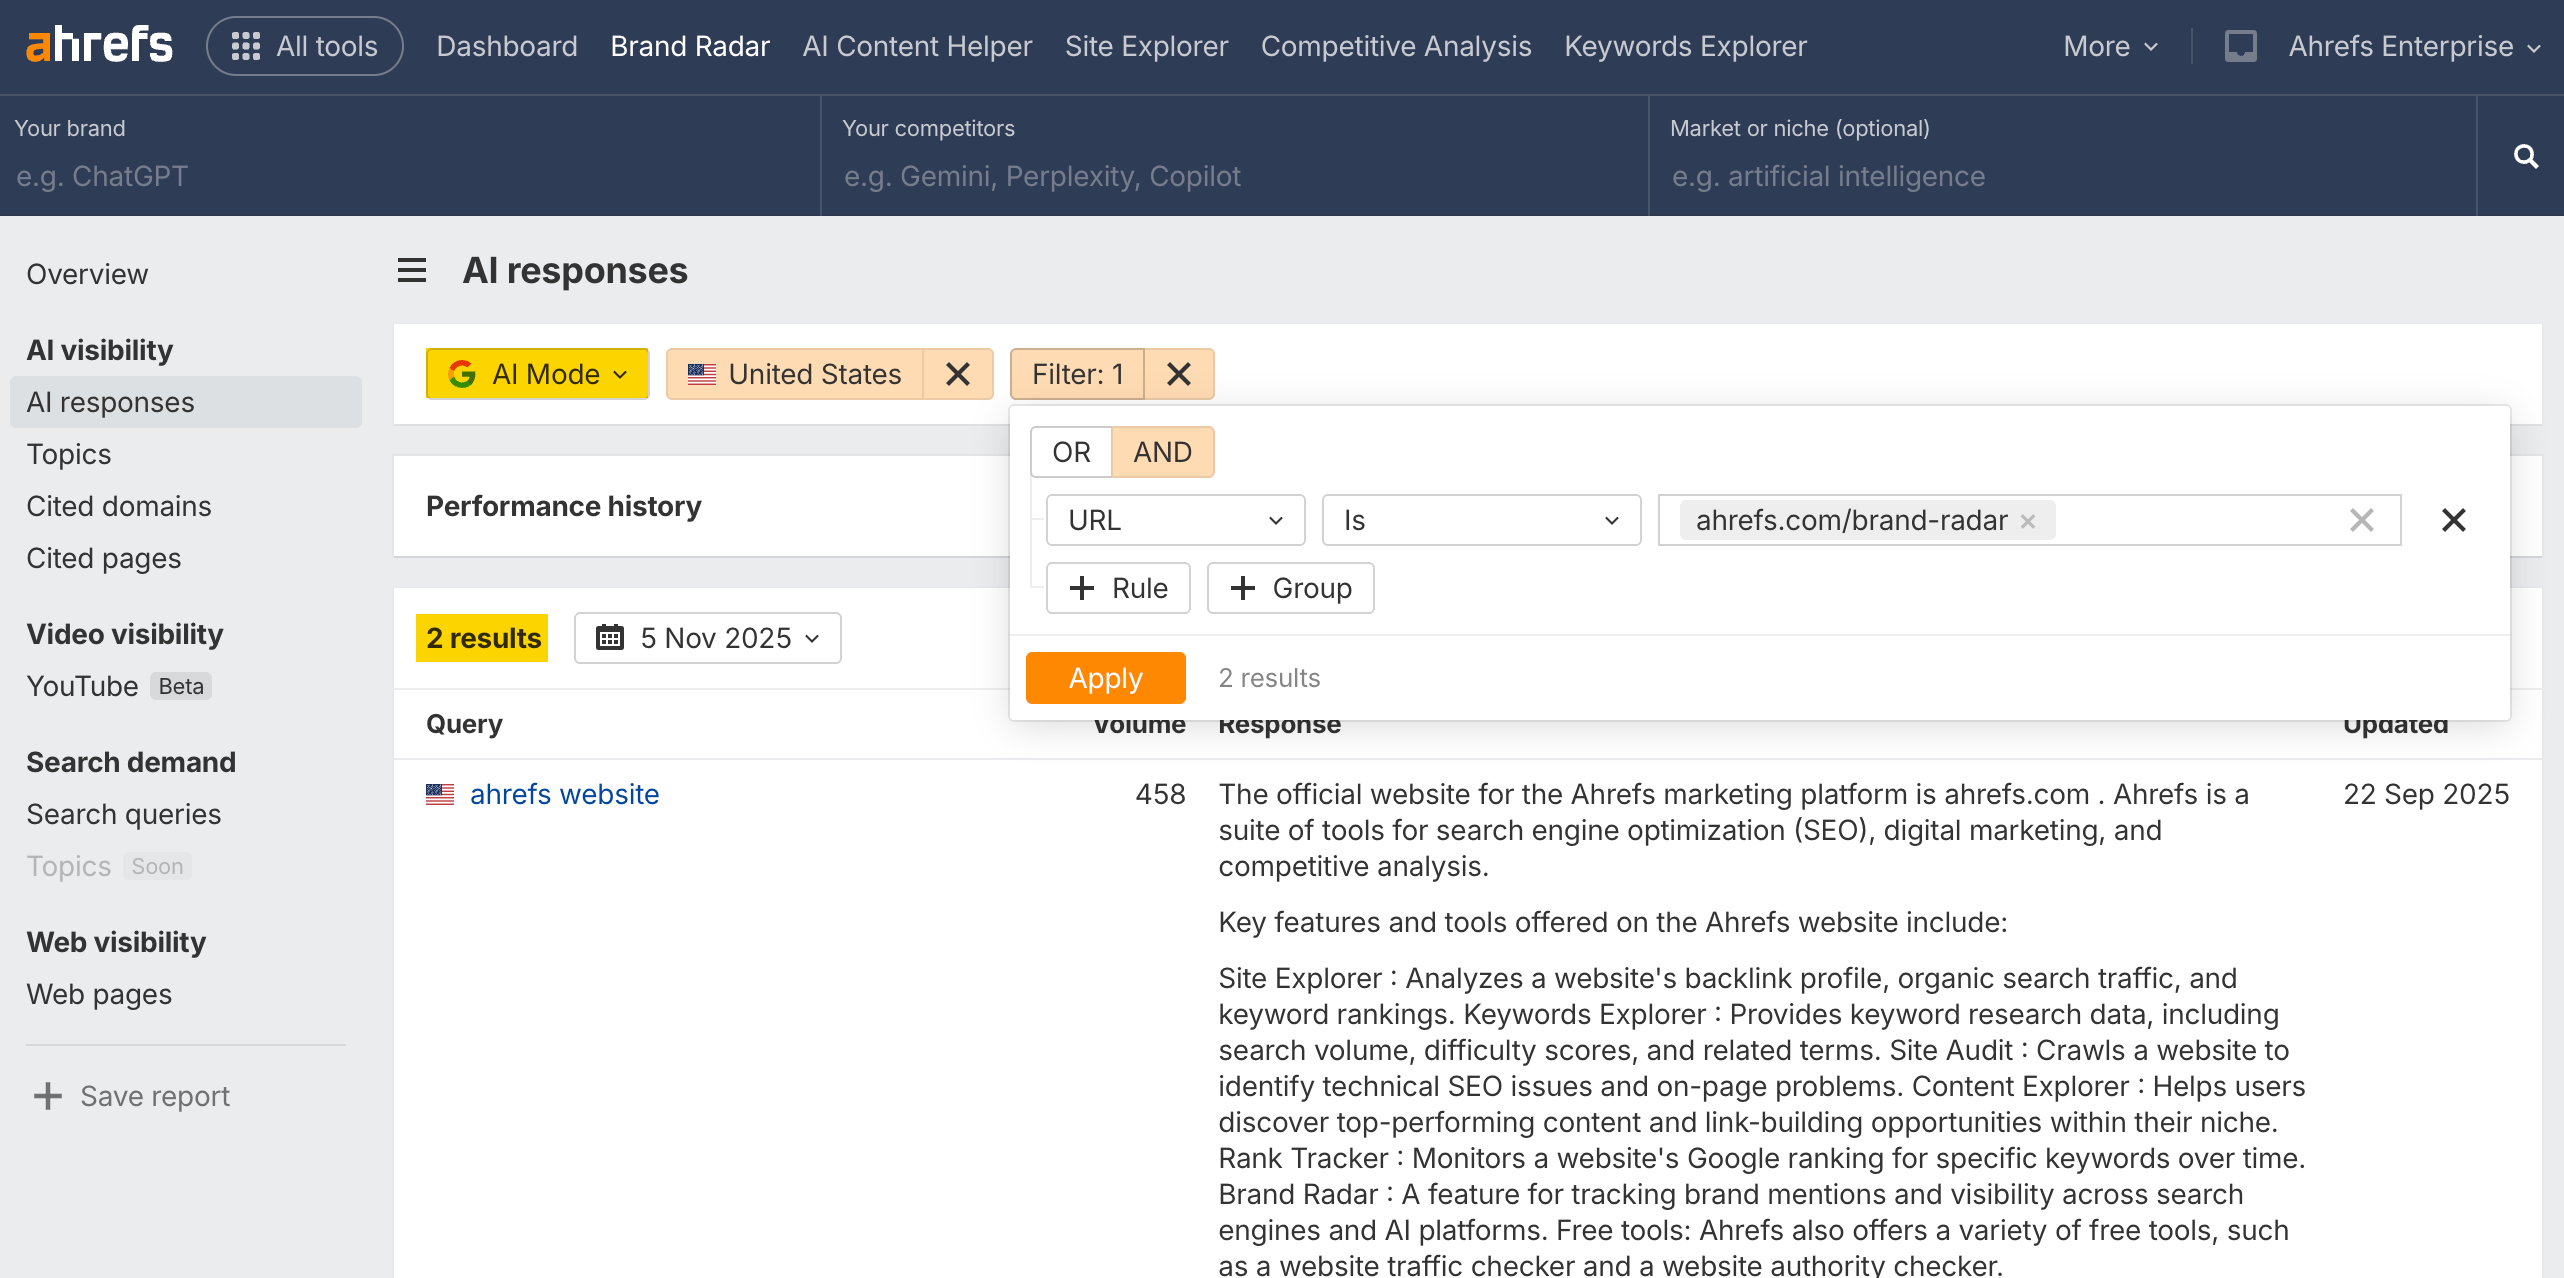Add a new filter Rule
Screen dimensions: 2564x1278
(1118, 588)
